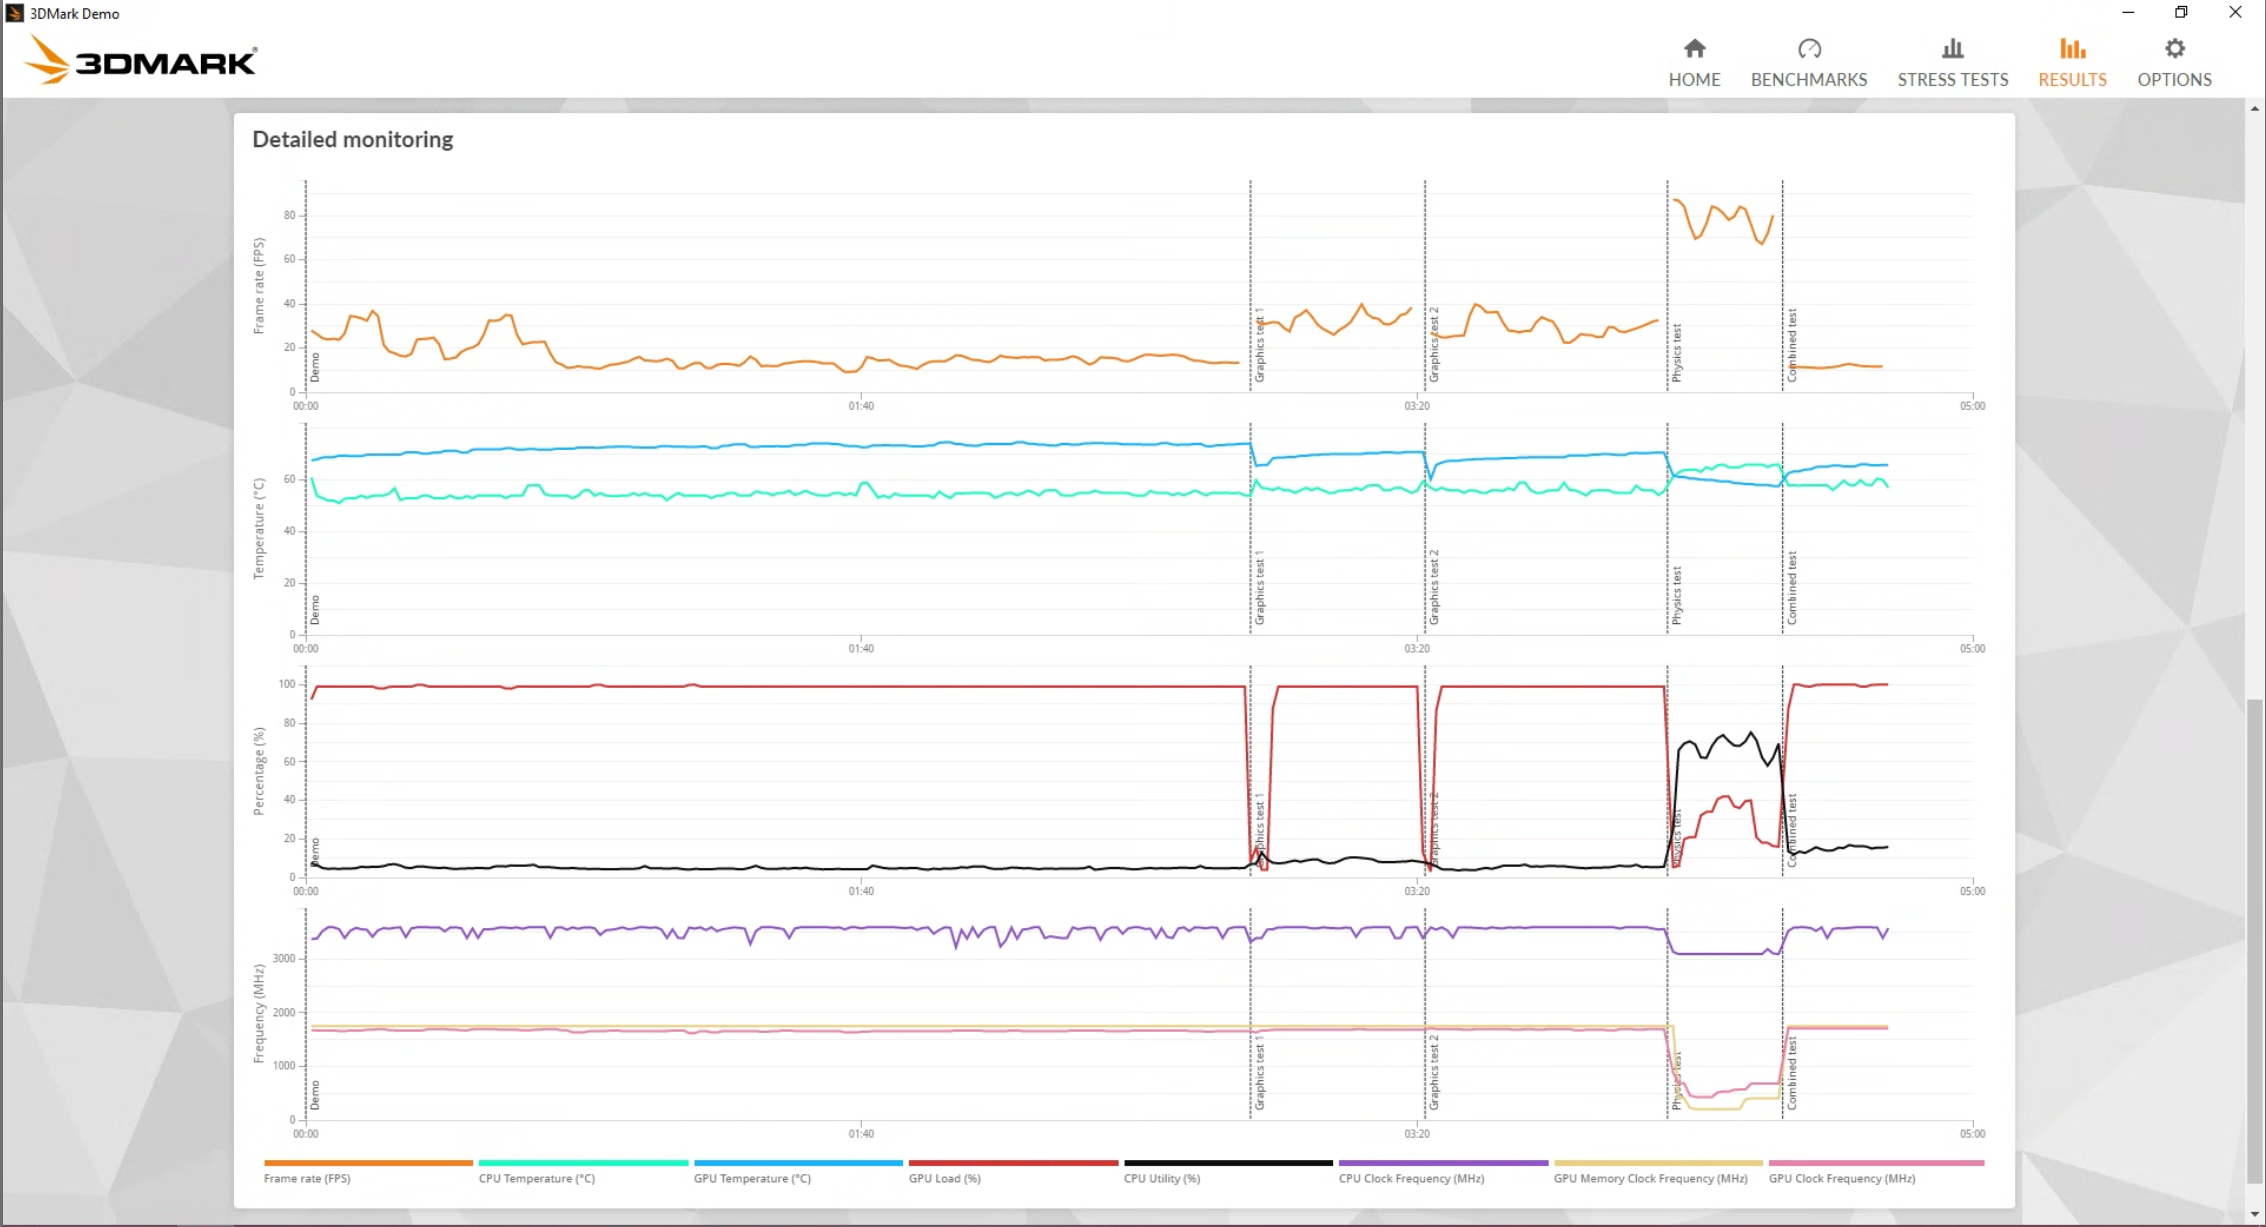This screenshot has height=1227, width=2266.
Task: Click the Stress Tests bar chart icon
Action: (x=1952, y=48)
